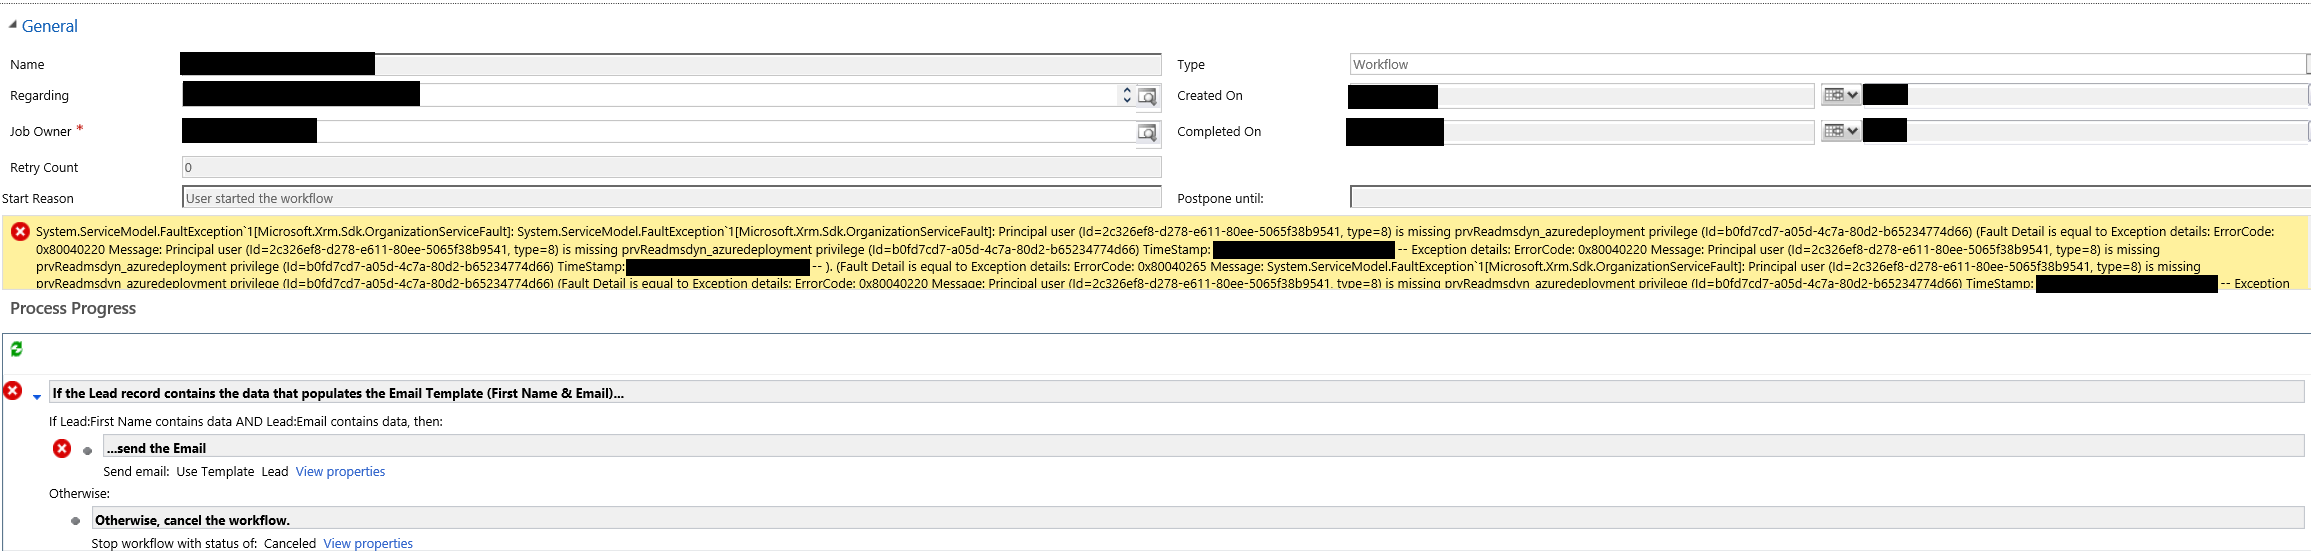
Task: Click the Type field showing Workflow
Action: (x=1829, y=64)
